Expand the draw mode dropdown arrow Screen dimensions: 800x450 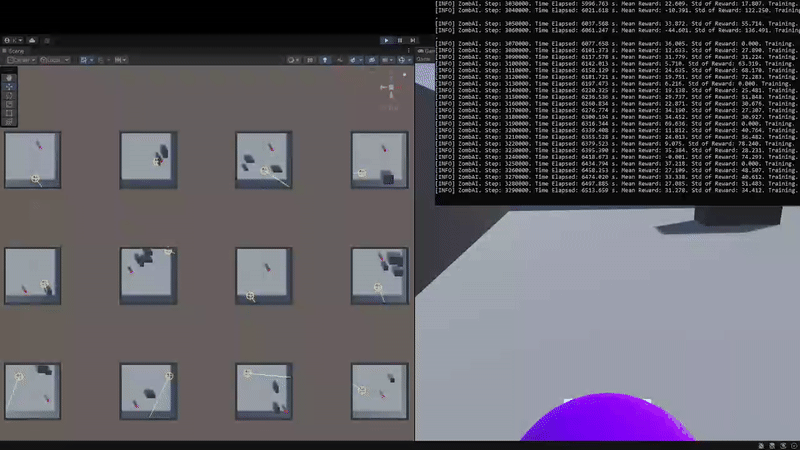(297, 60)
